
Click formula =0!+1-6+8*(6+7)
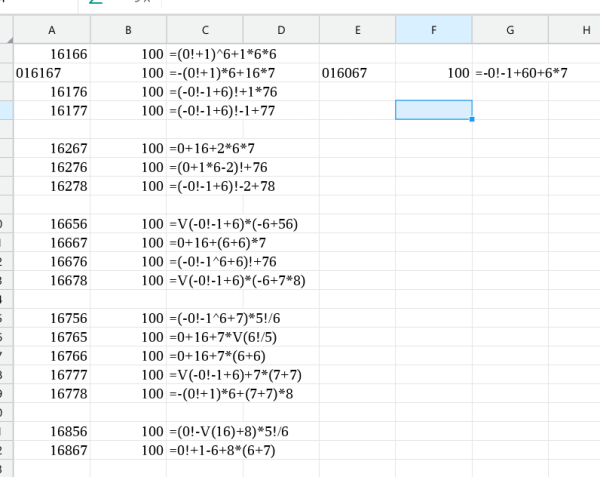[222, 450]
